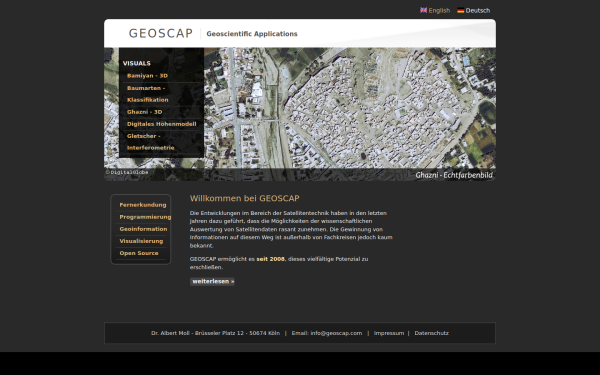This screenshot has height=375, width=600.
Task: Open Gletscher - Interferometrie visual
Action: [150, 142]
